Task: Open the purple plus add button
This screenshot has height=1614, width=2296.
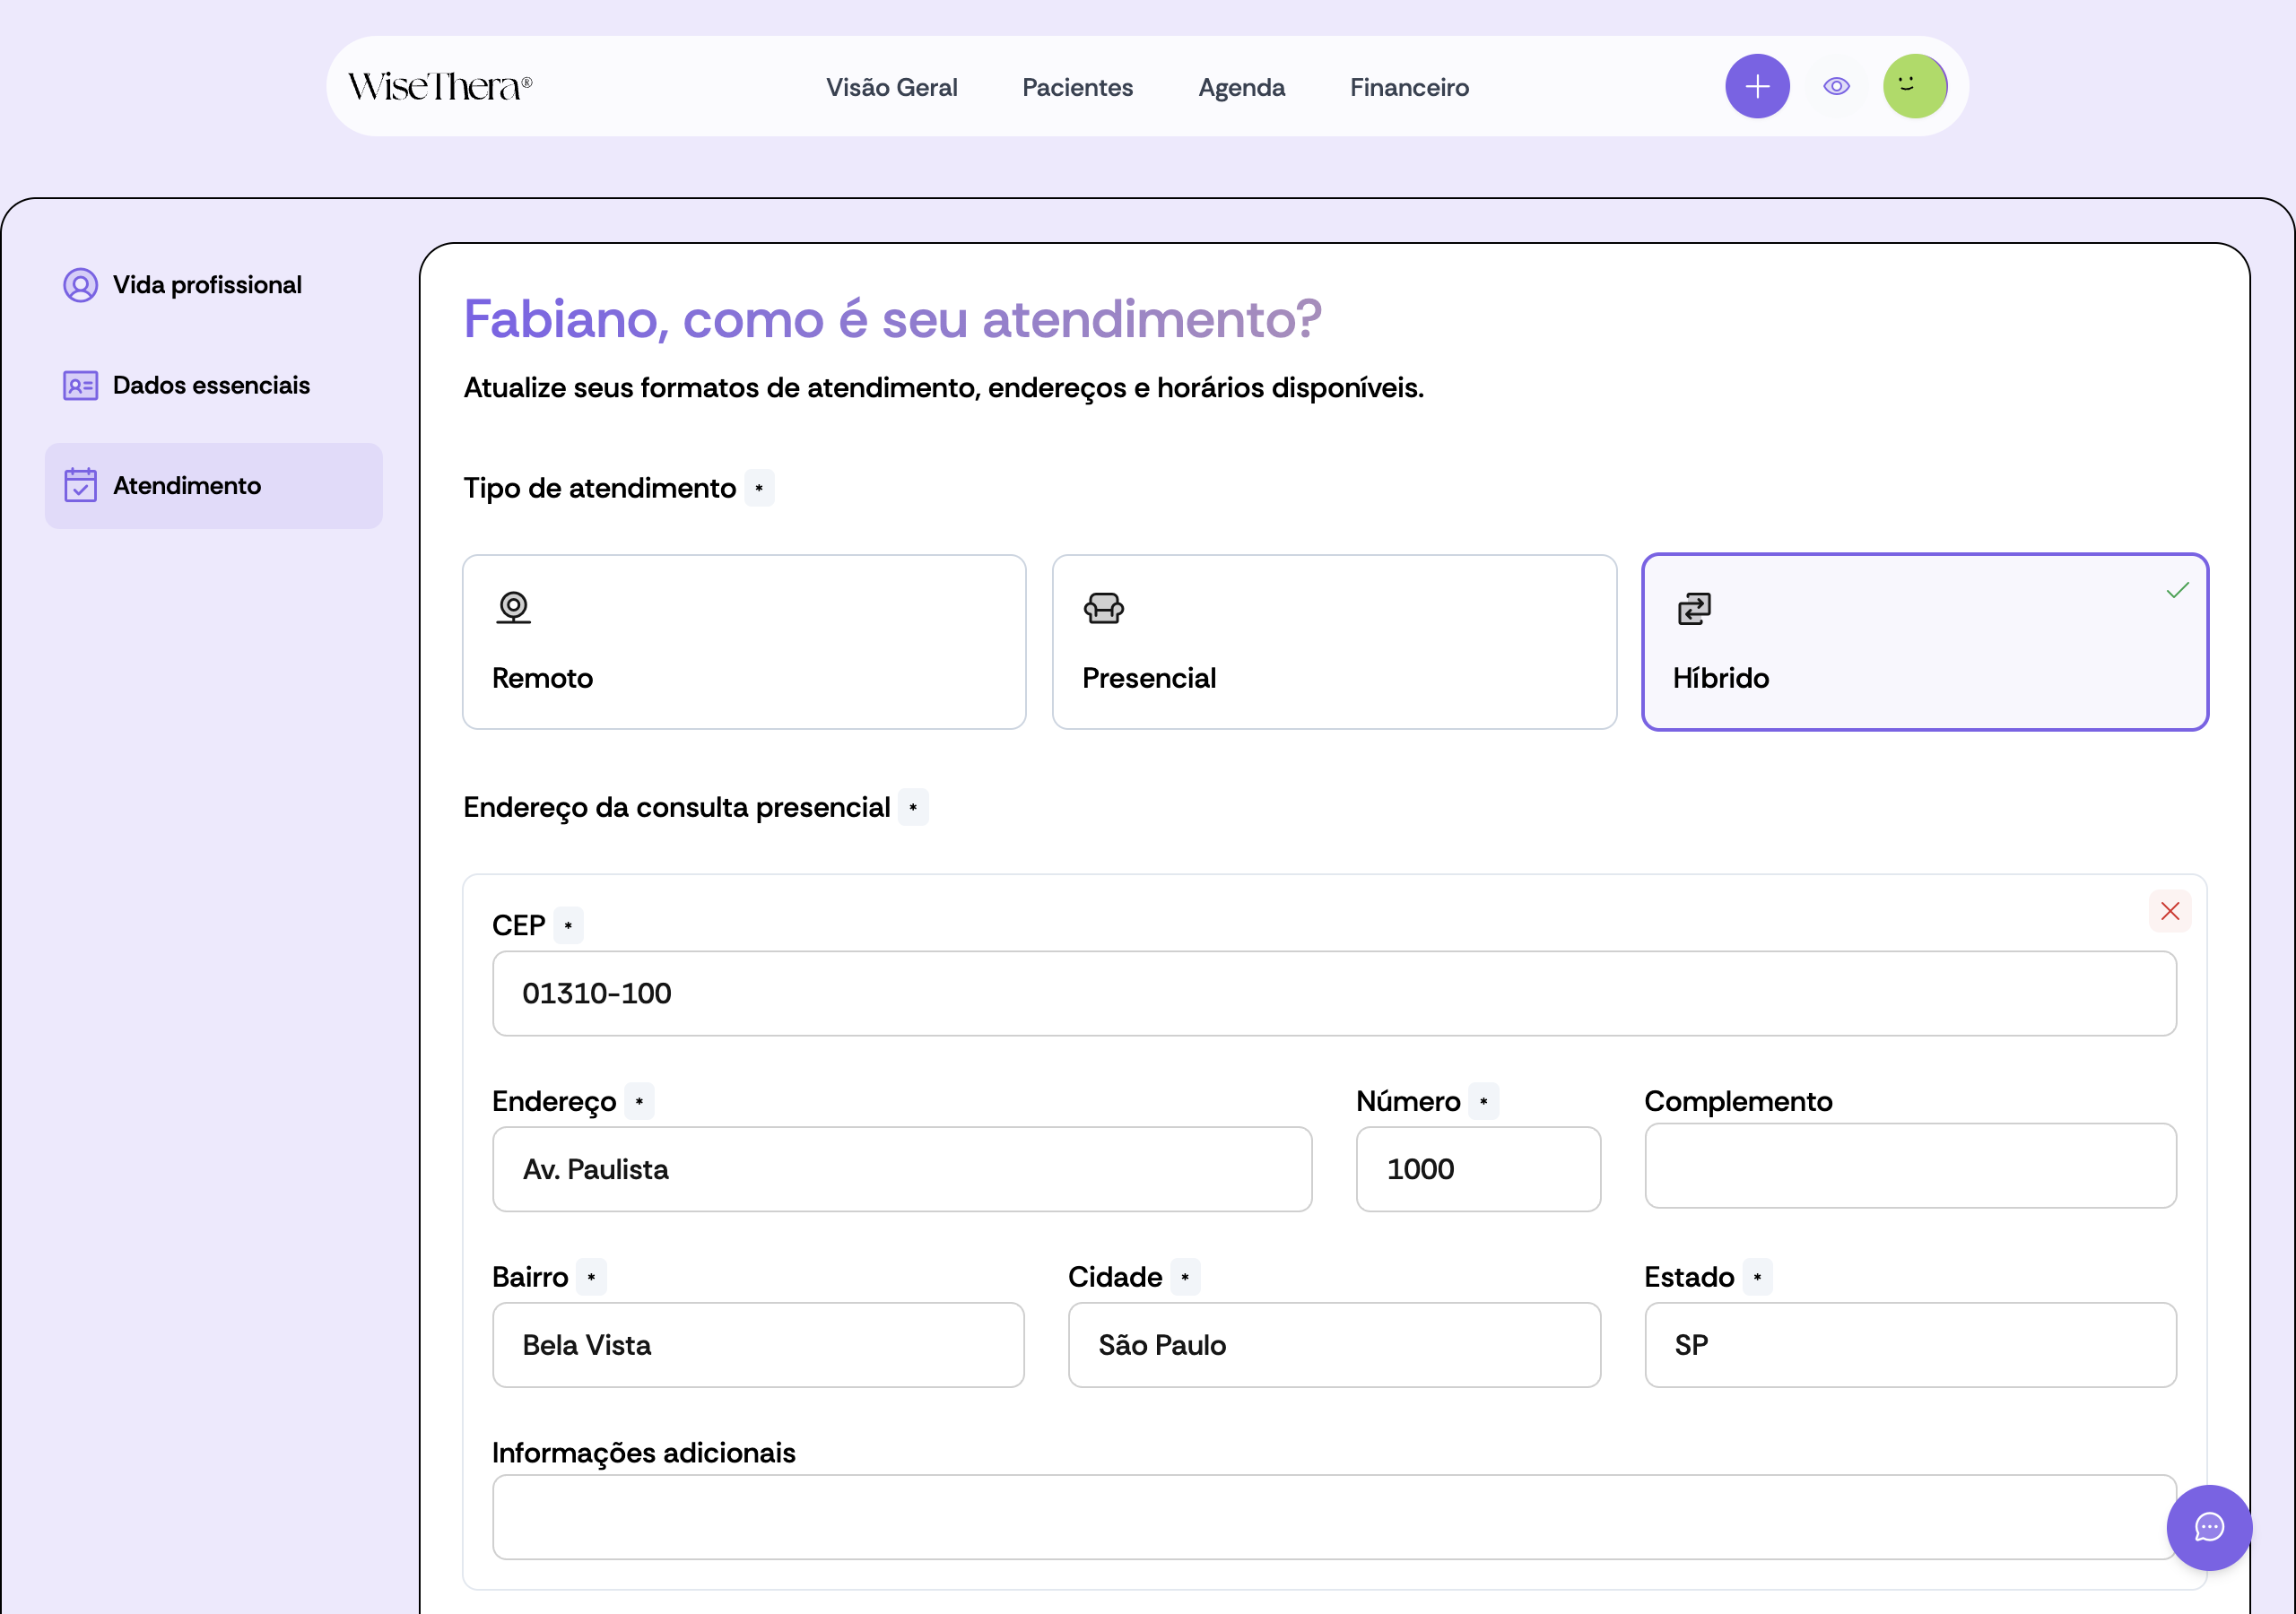Action: (1756, 87)
